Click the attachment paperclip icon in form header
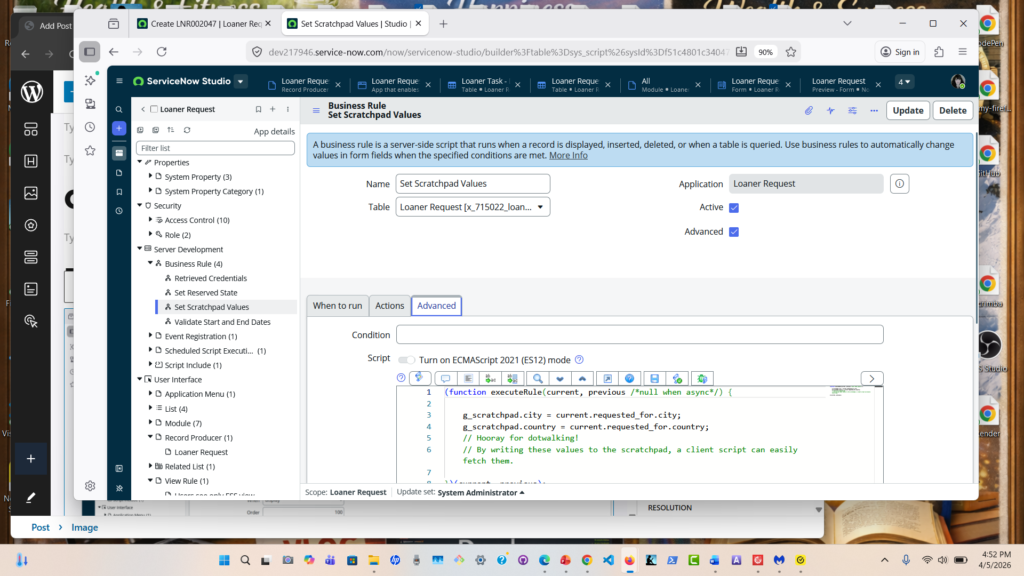 coord(809,111)
